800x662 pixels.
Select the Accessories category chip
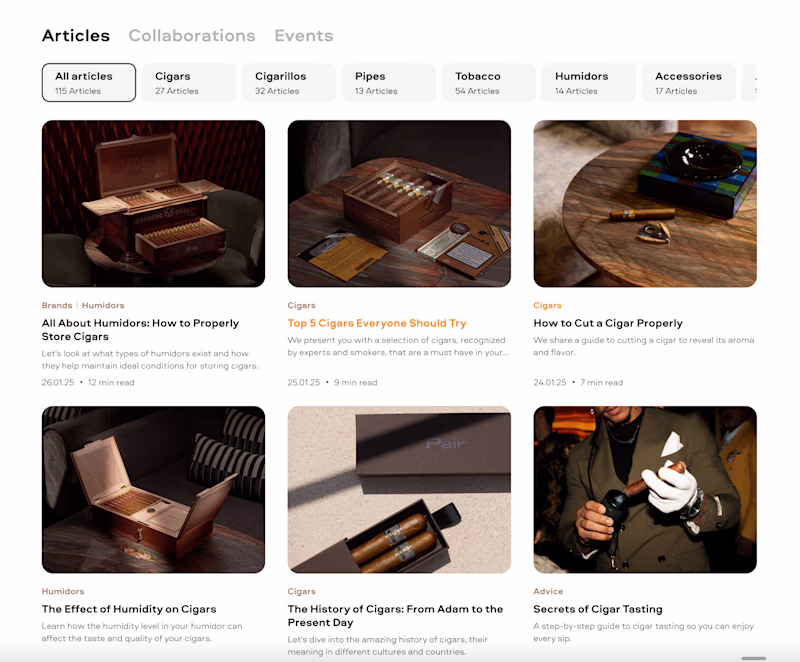click(689, 83)
